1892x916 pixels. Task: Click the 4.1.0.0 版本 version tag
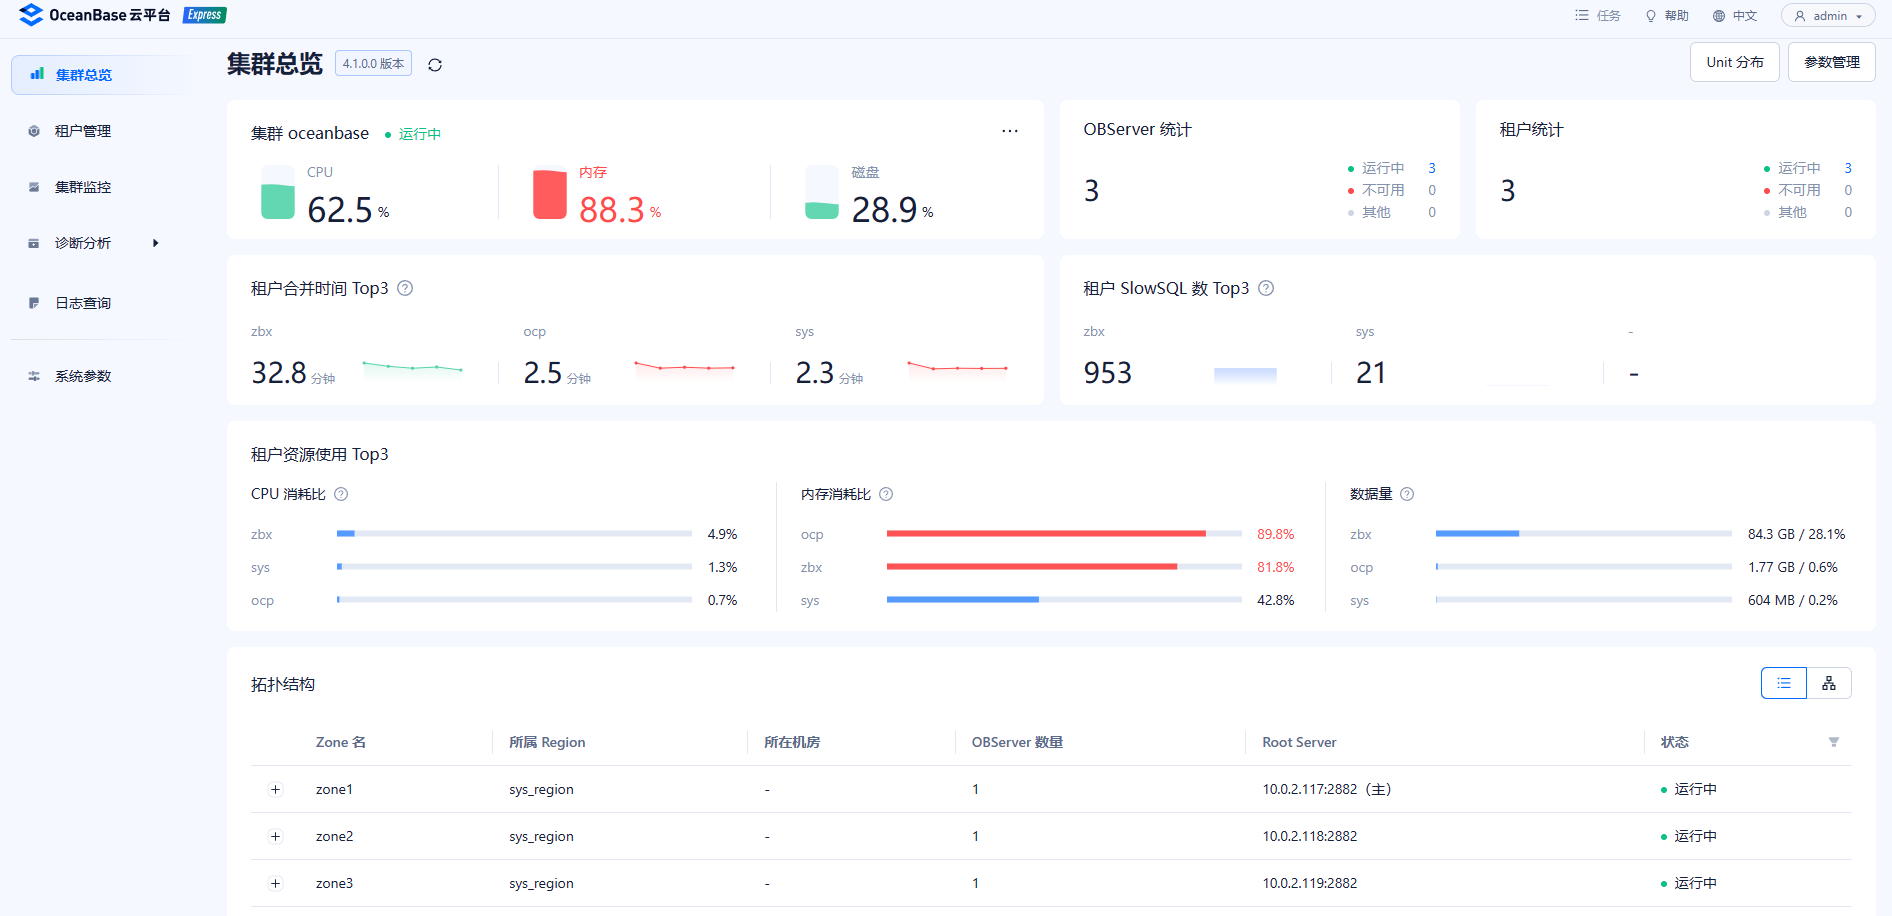(x=373, y=63)
